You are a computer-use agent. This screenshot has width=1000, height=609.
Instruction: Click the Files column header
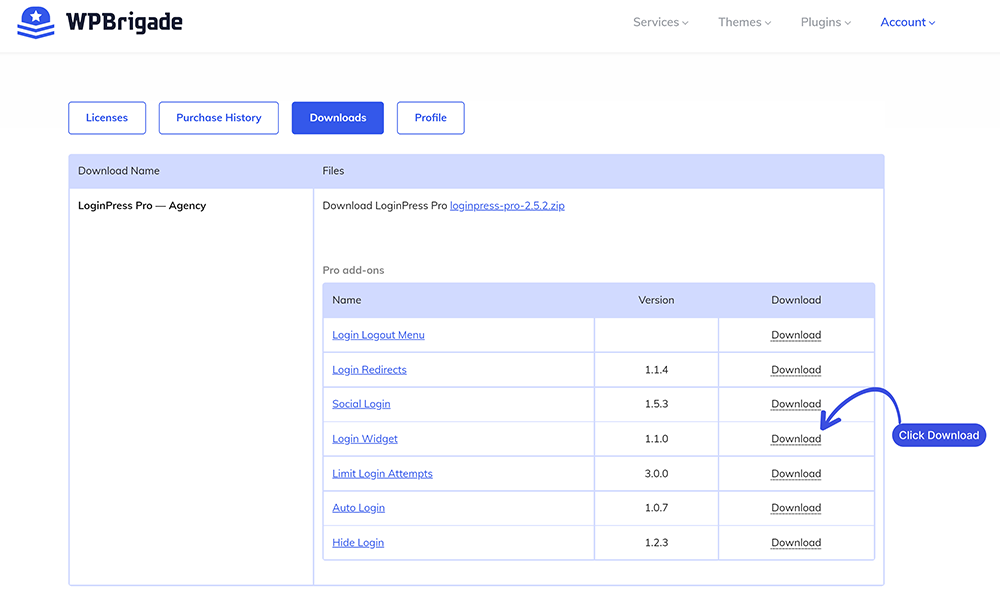coord(333,171)
